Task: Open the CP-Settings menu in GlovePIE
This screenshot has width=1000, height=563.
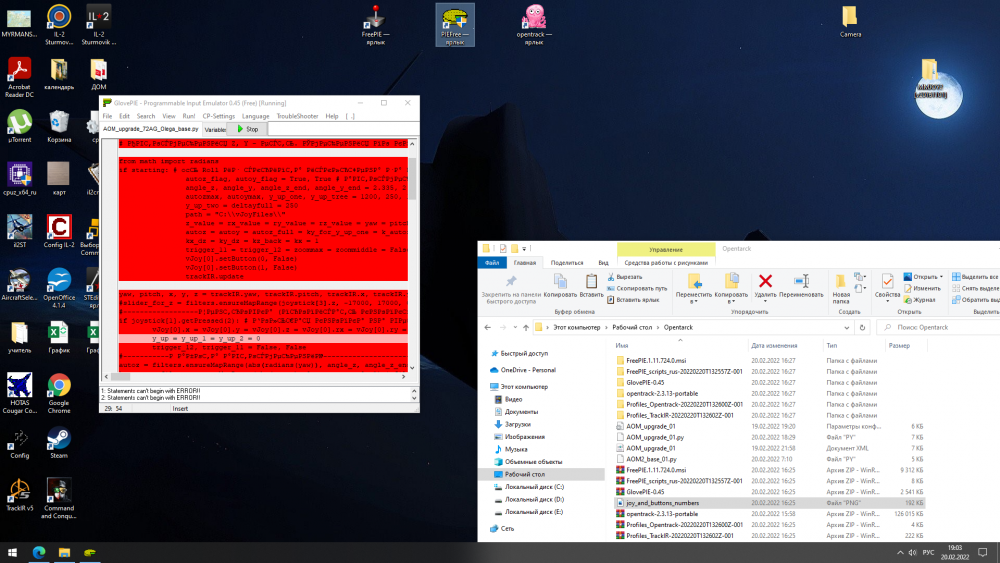Action: pyautogui.click(x=218, y=116)
